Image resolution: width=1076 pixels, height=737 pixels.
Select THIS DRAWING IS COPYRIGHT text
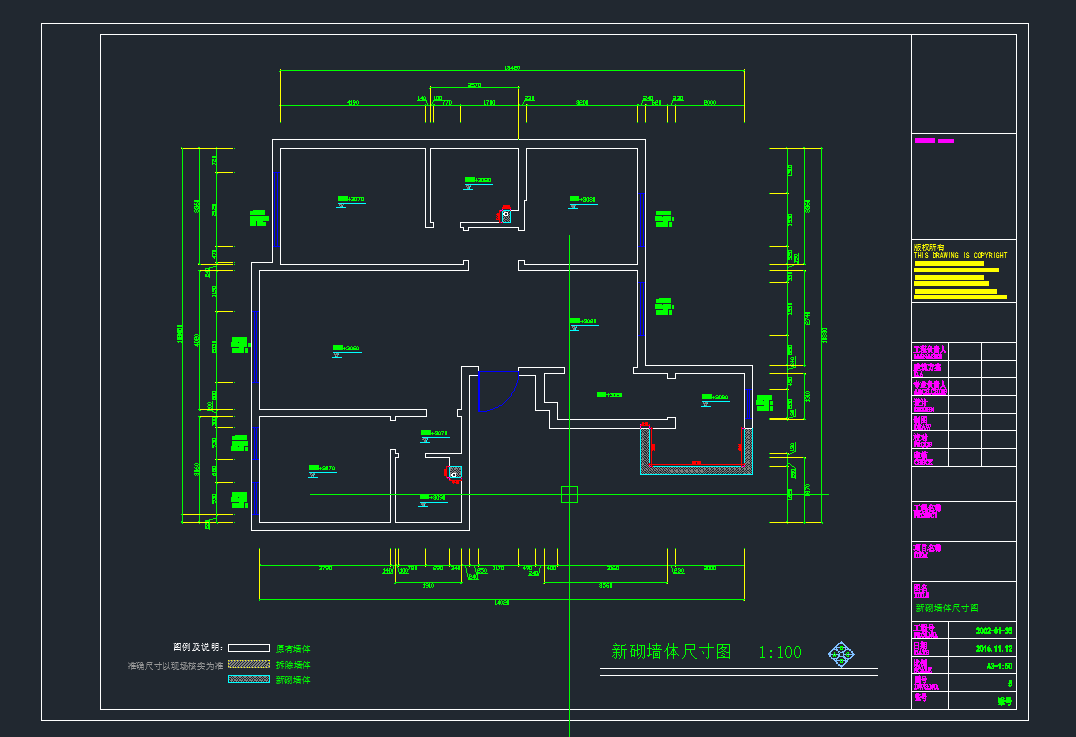point(960,256)
